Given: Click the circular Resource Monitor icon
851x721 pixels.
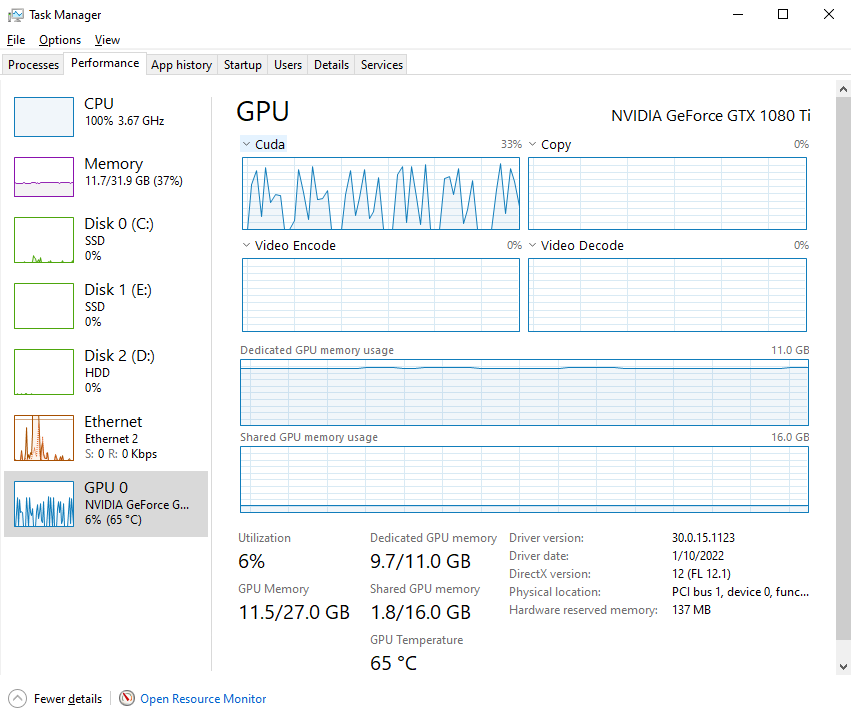Looking at the screenshot, I should 126,698.
